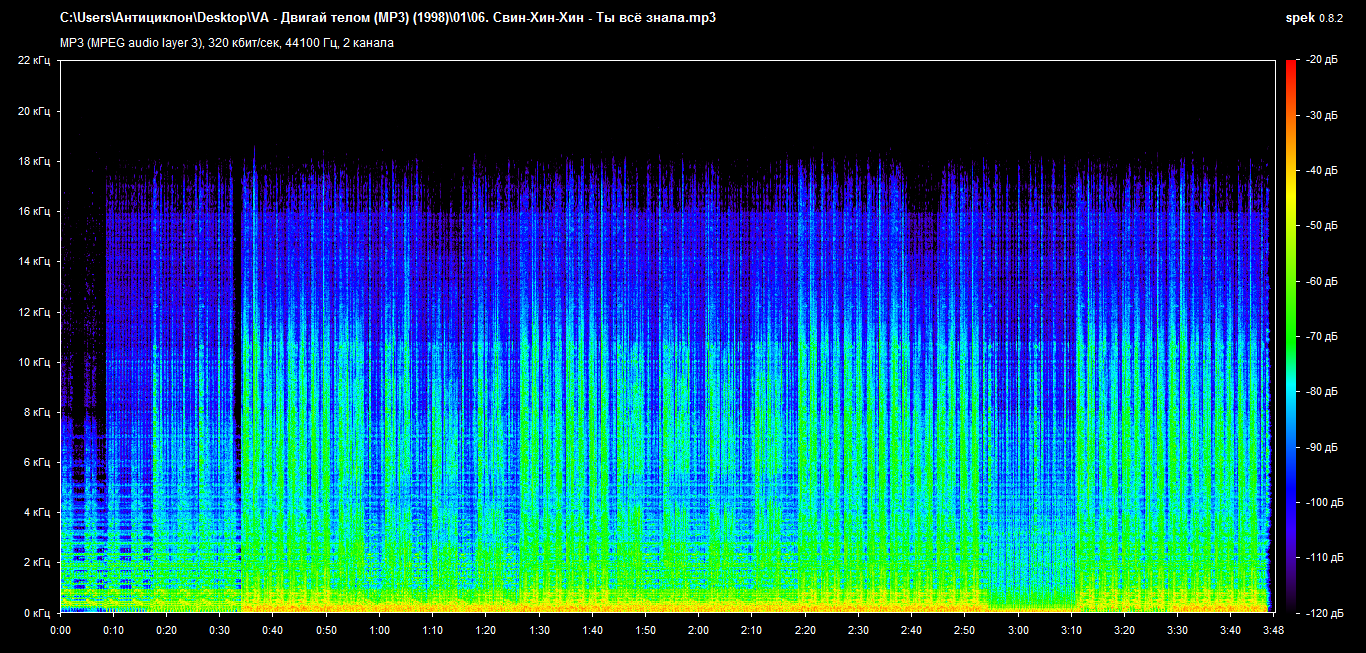Click the 0:00 time axis label
1366x653 pixels.
(x=60, y=631)
